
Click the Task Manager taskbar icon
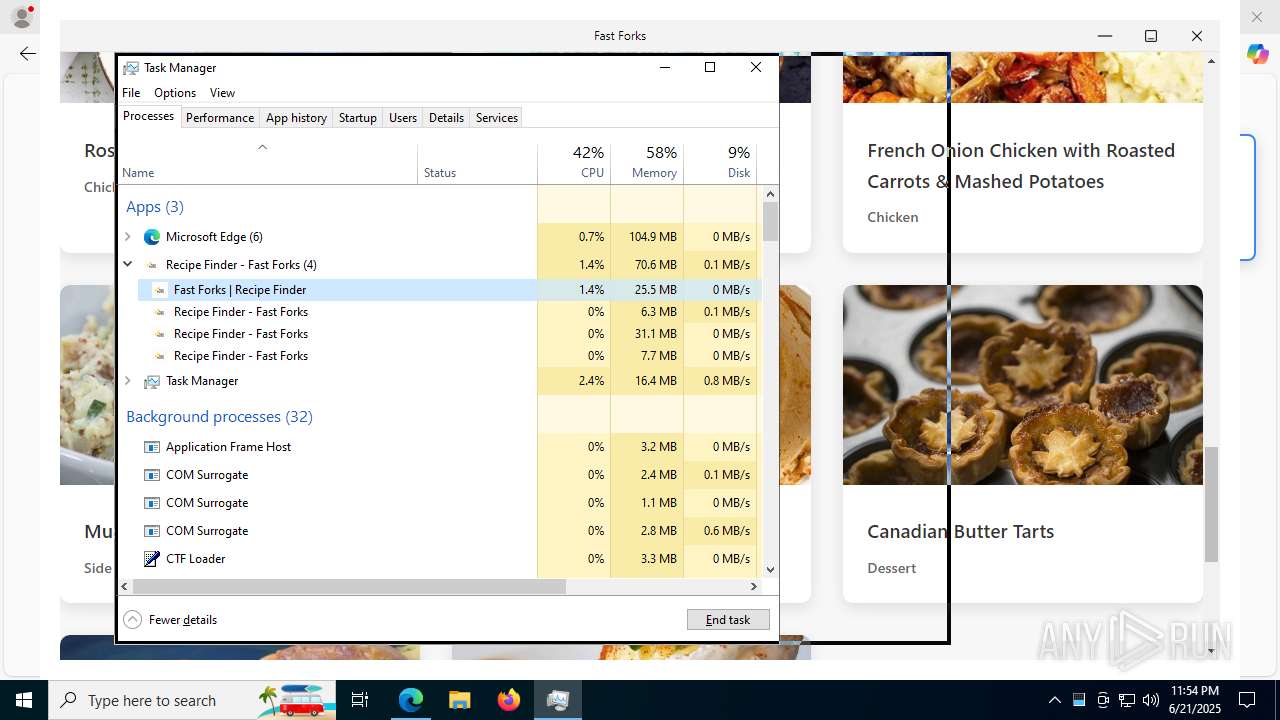point(558,700)
